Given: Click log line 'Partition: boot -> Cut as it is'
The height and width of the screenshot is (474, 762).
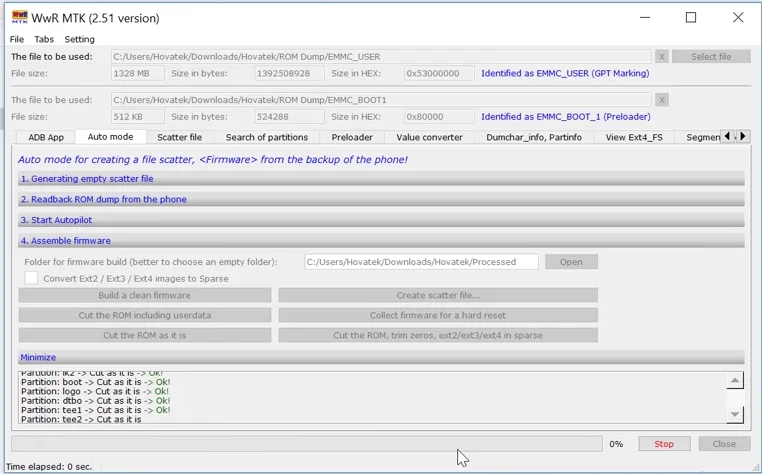Looking at the screenshot, I should click(x=95, y=382).
